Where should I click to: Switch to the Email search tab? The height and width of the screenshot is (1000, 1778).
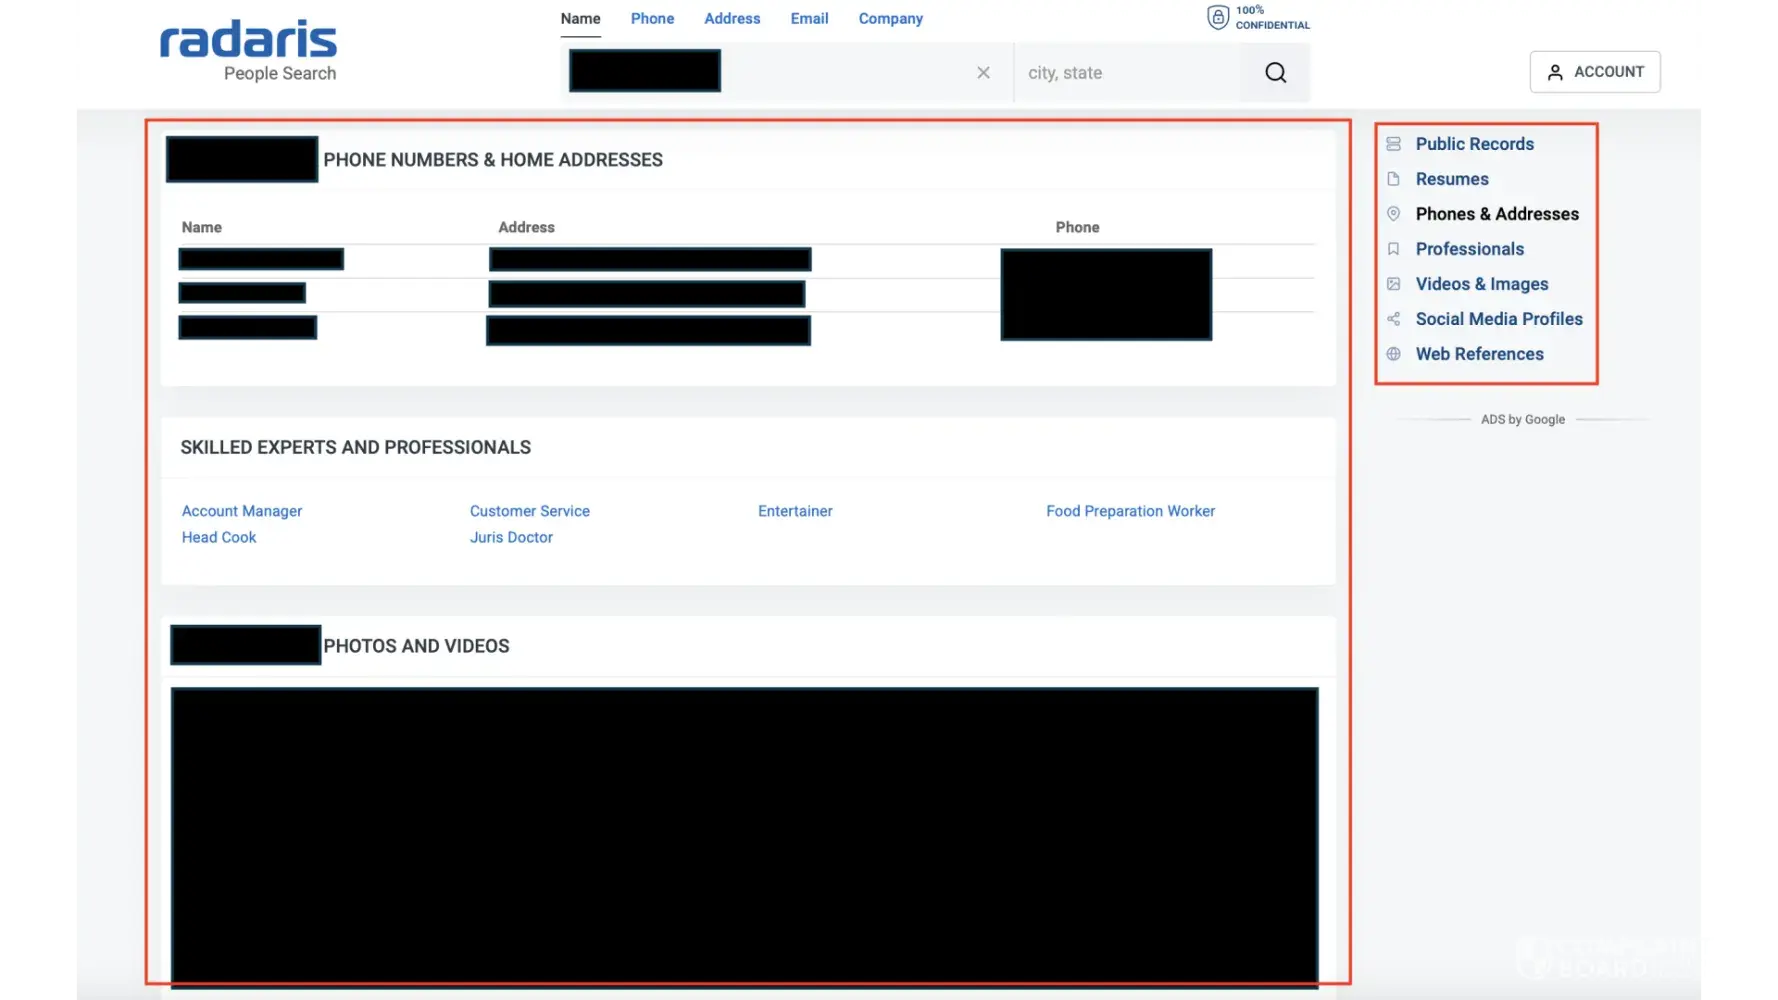[x=809, y=19]
